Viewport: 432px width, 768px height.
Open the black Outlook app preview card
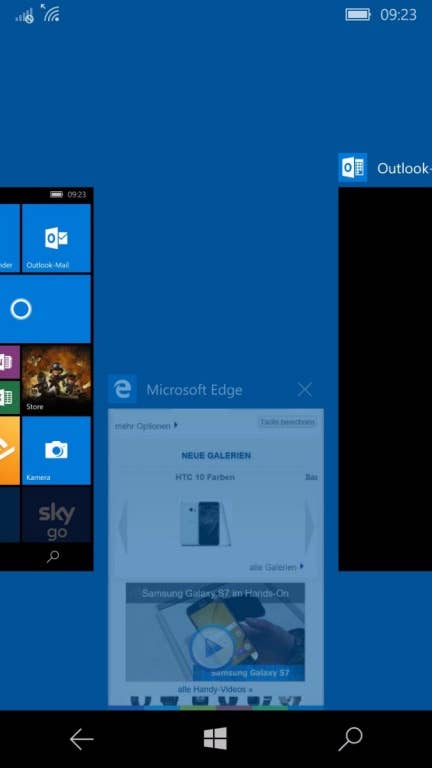pos(385,379)
